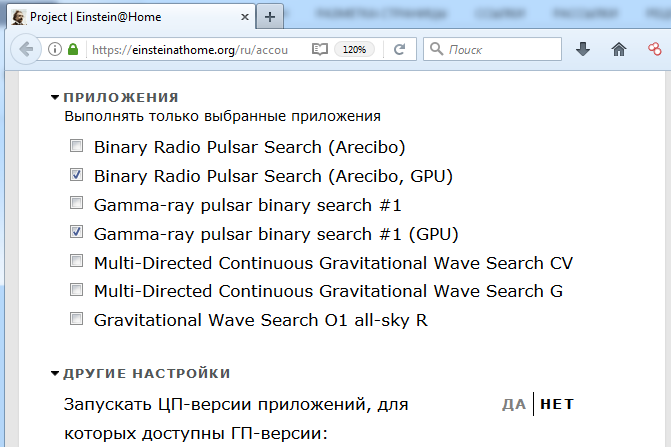Reload the page with refresh icon
Image resolution: width=671 pixels, height=447 pixels.
399,50
